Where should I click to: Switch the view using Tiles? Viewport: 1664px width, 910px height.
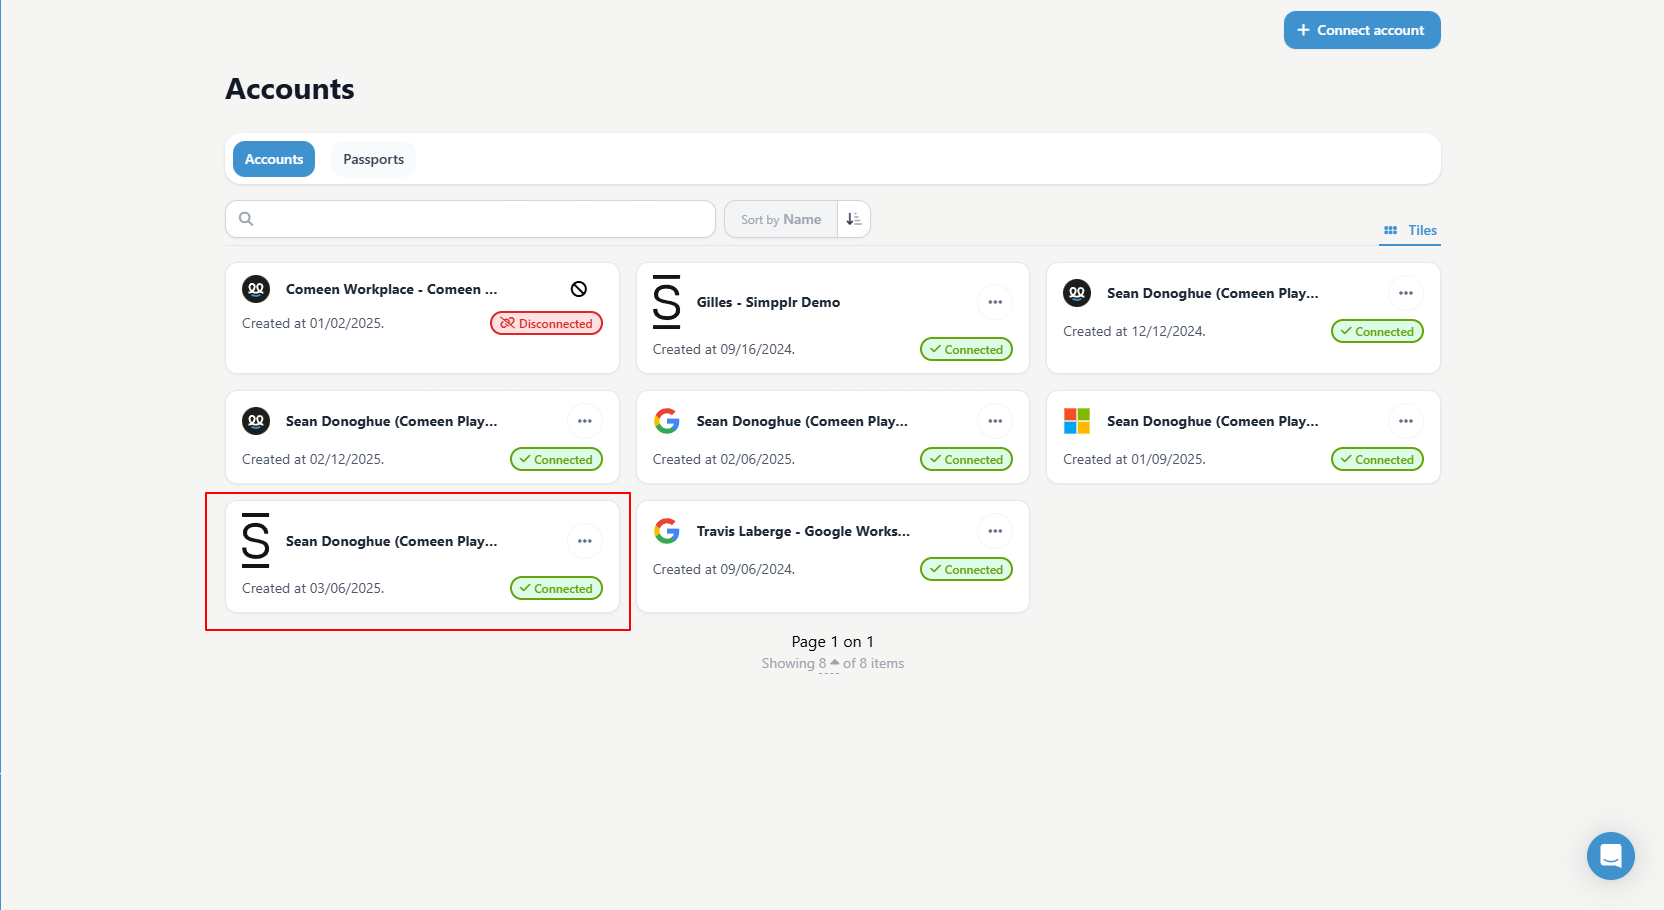pos(1410,230)
